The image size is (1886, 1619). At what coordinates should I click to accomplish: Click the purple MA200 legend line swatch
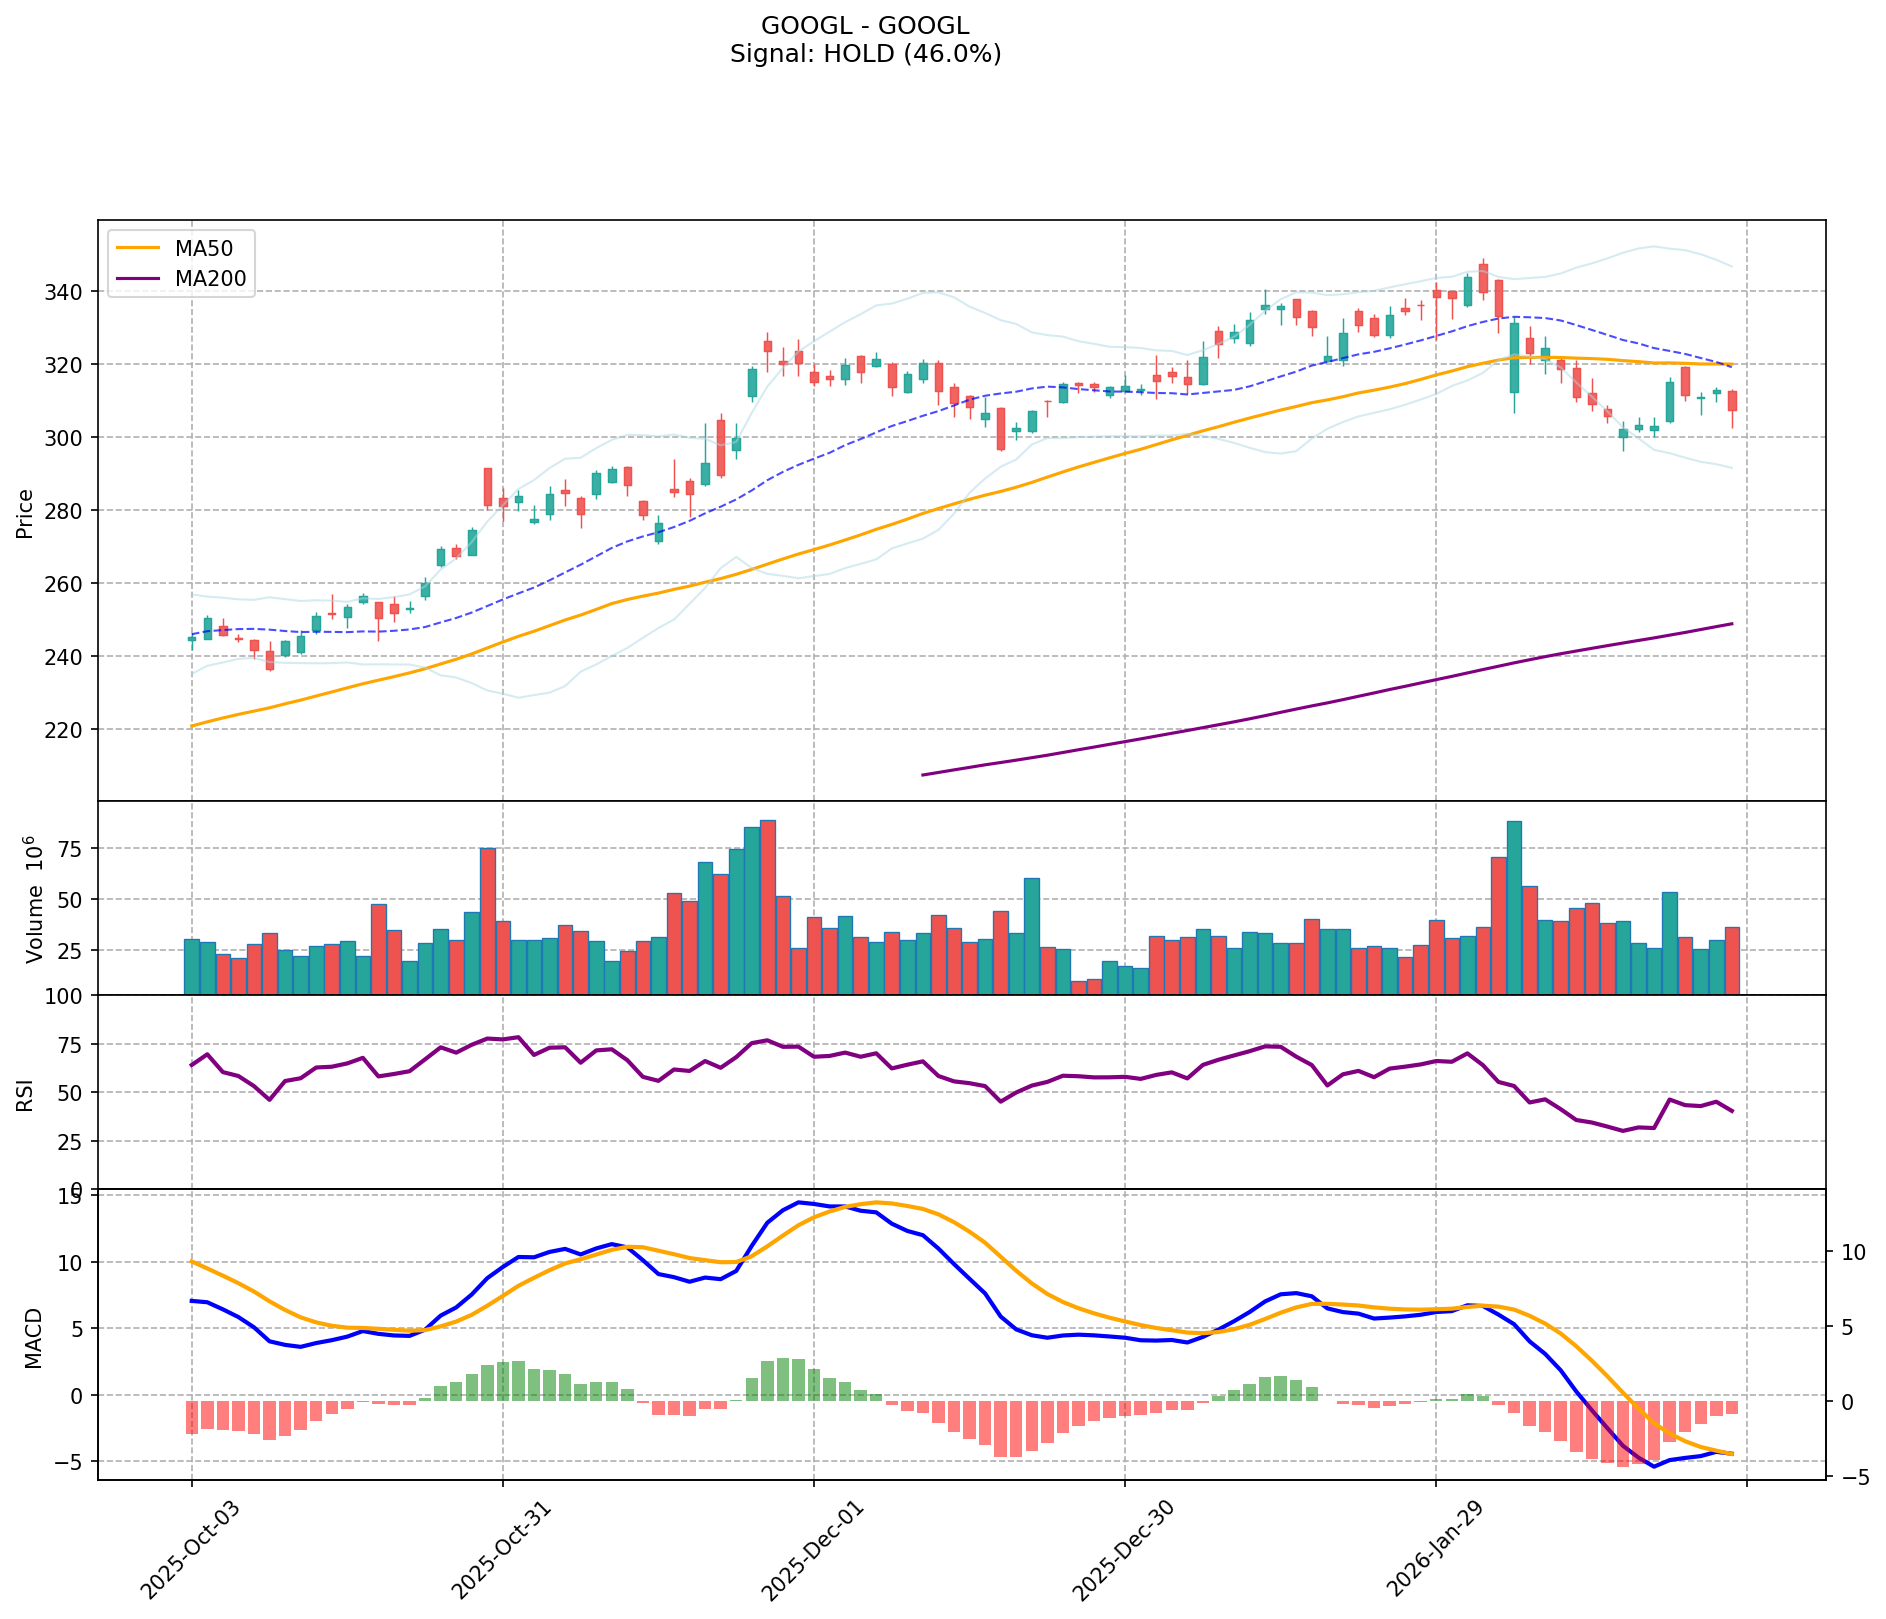click(x=137, y=279)
